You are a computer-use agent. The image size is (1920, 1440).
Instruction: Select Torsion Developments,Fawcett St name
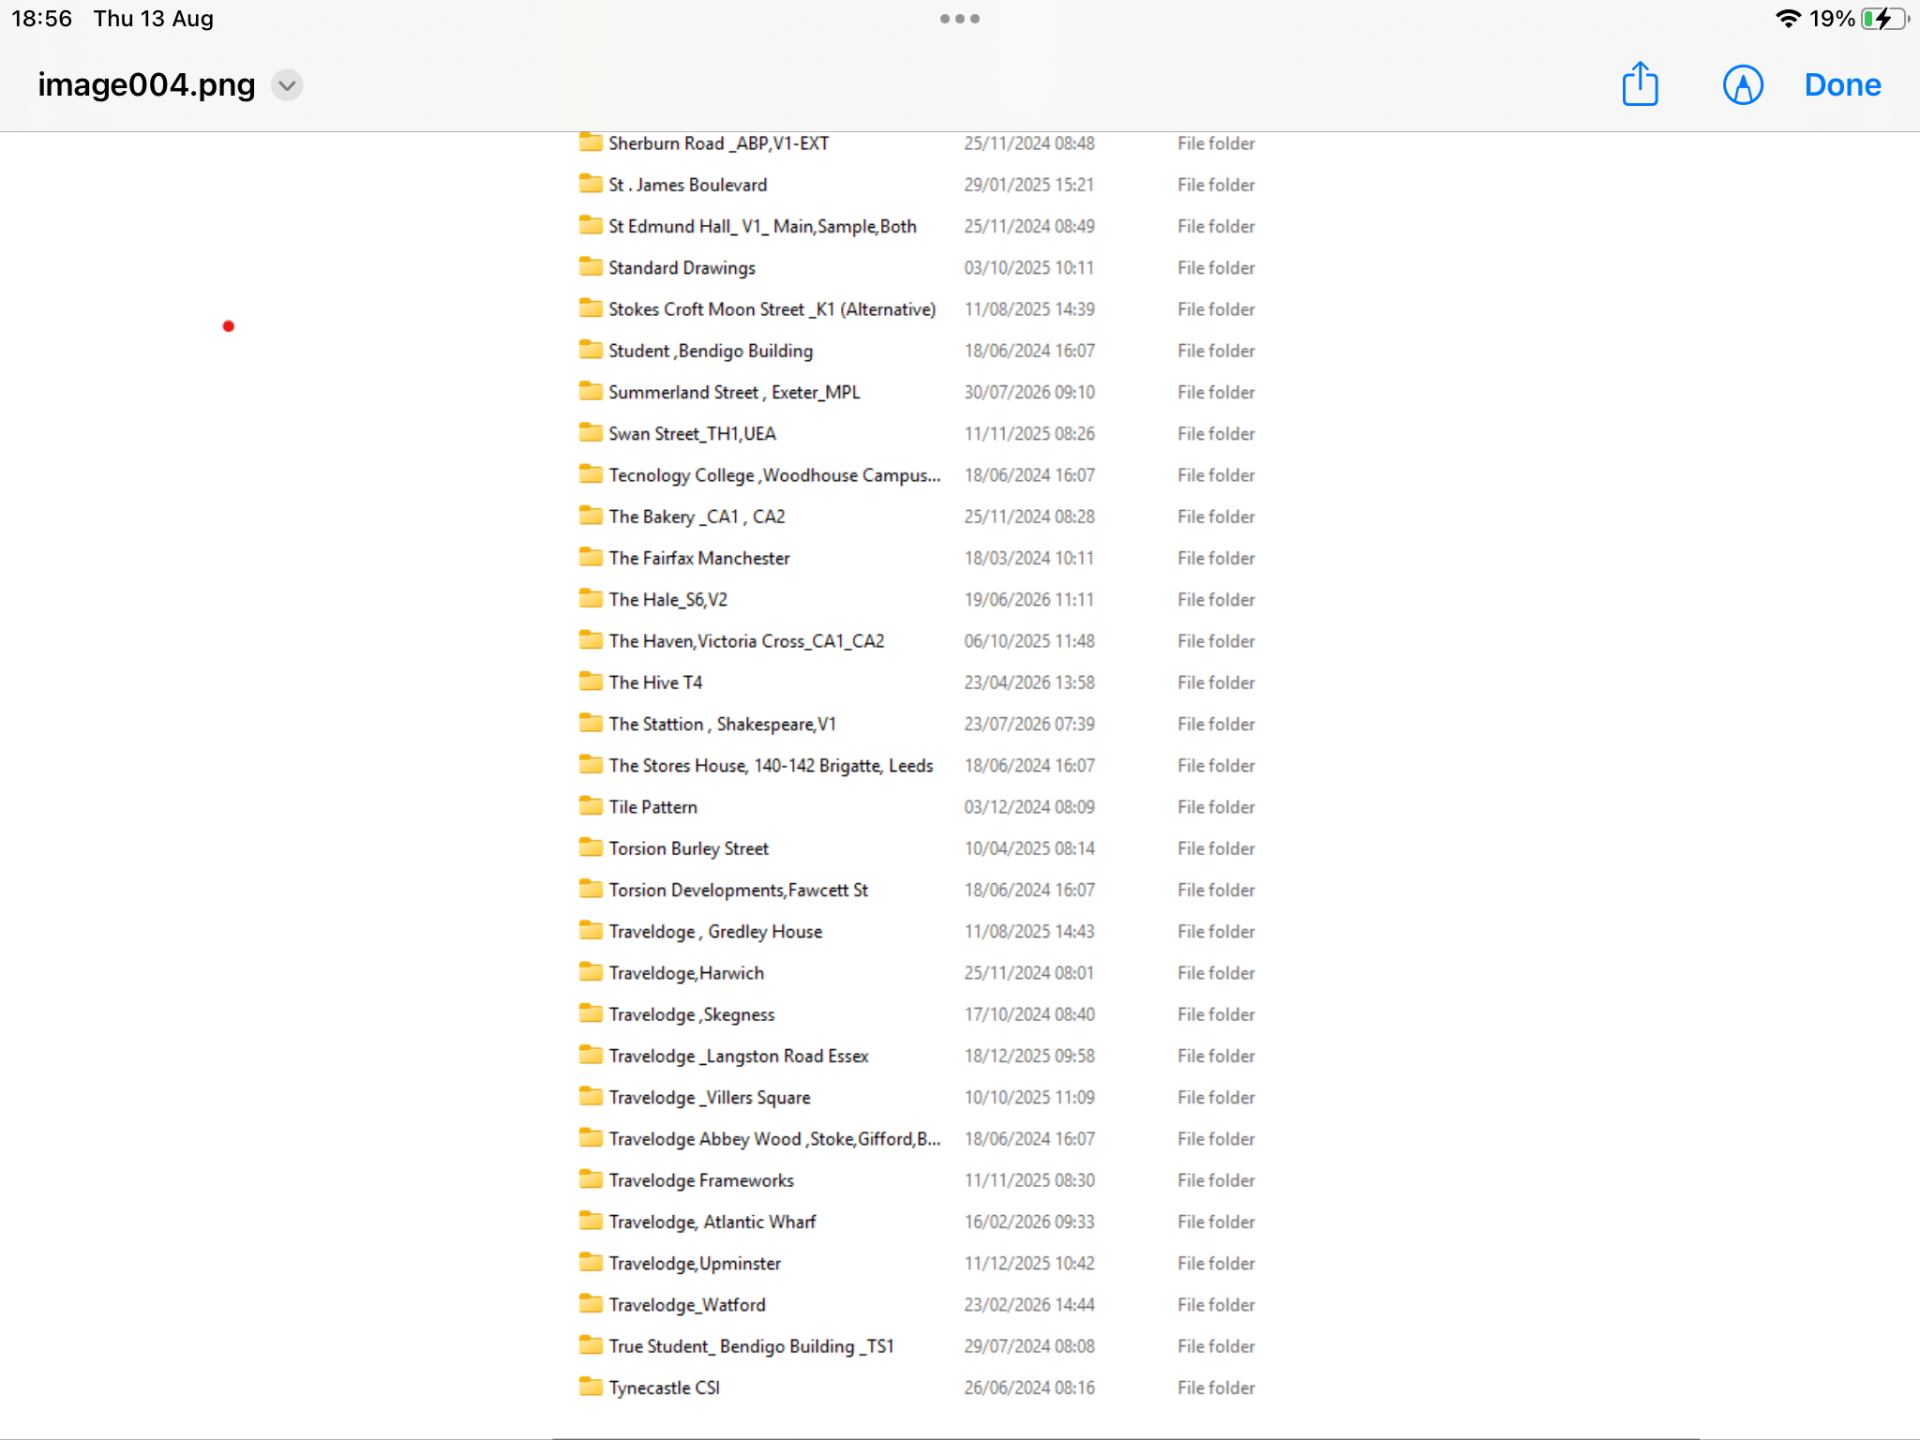(738, 890)
